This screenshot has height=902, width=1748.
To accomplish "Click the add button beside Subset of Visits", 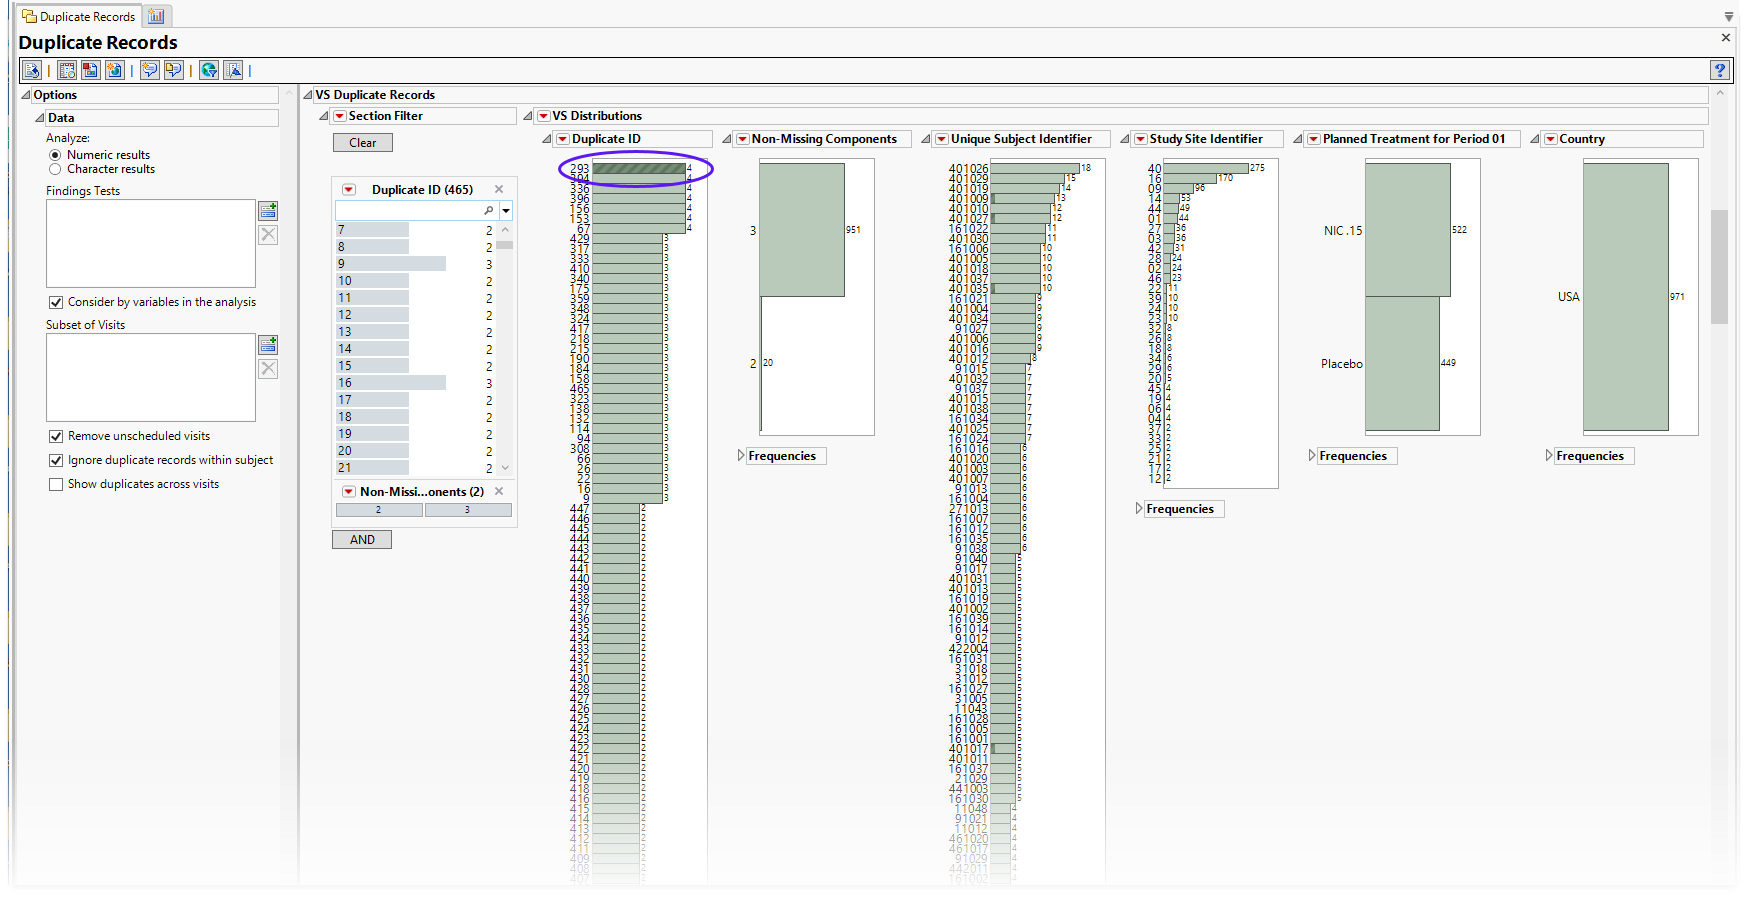I will tap(268, 345).
